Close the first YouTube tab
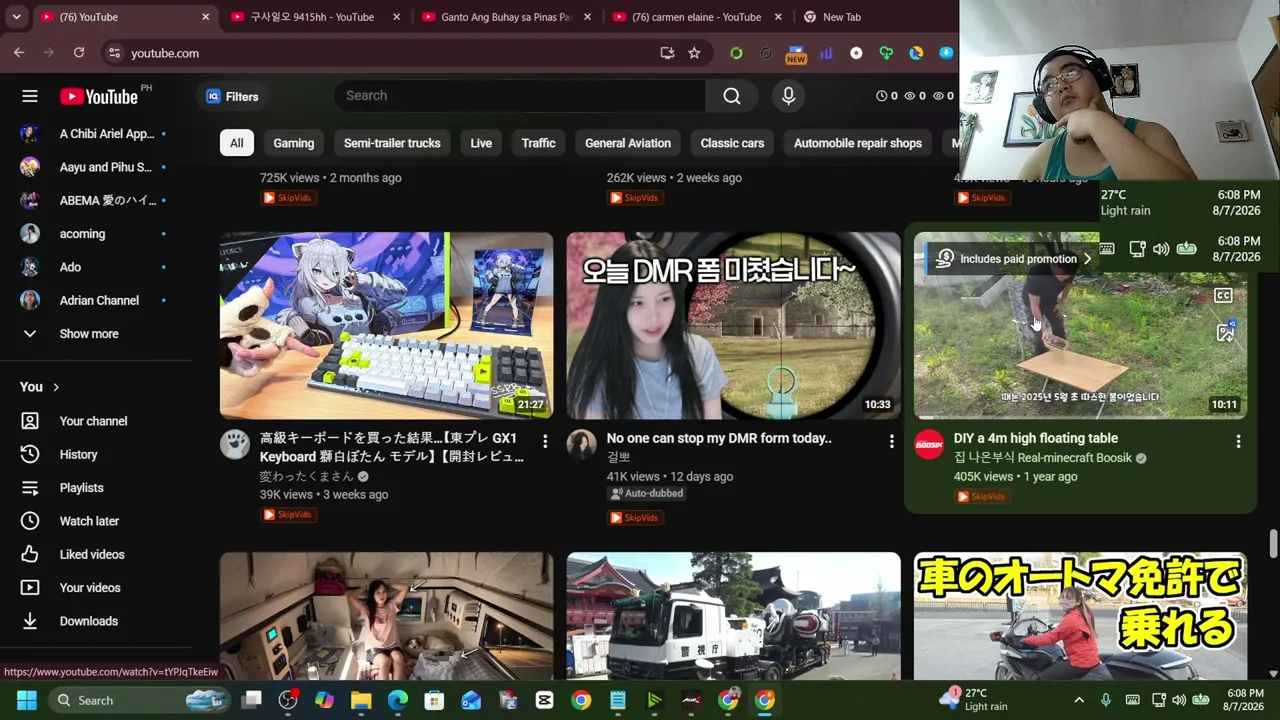Viewport: 1280px width, 720px height. tap(206, 17)
